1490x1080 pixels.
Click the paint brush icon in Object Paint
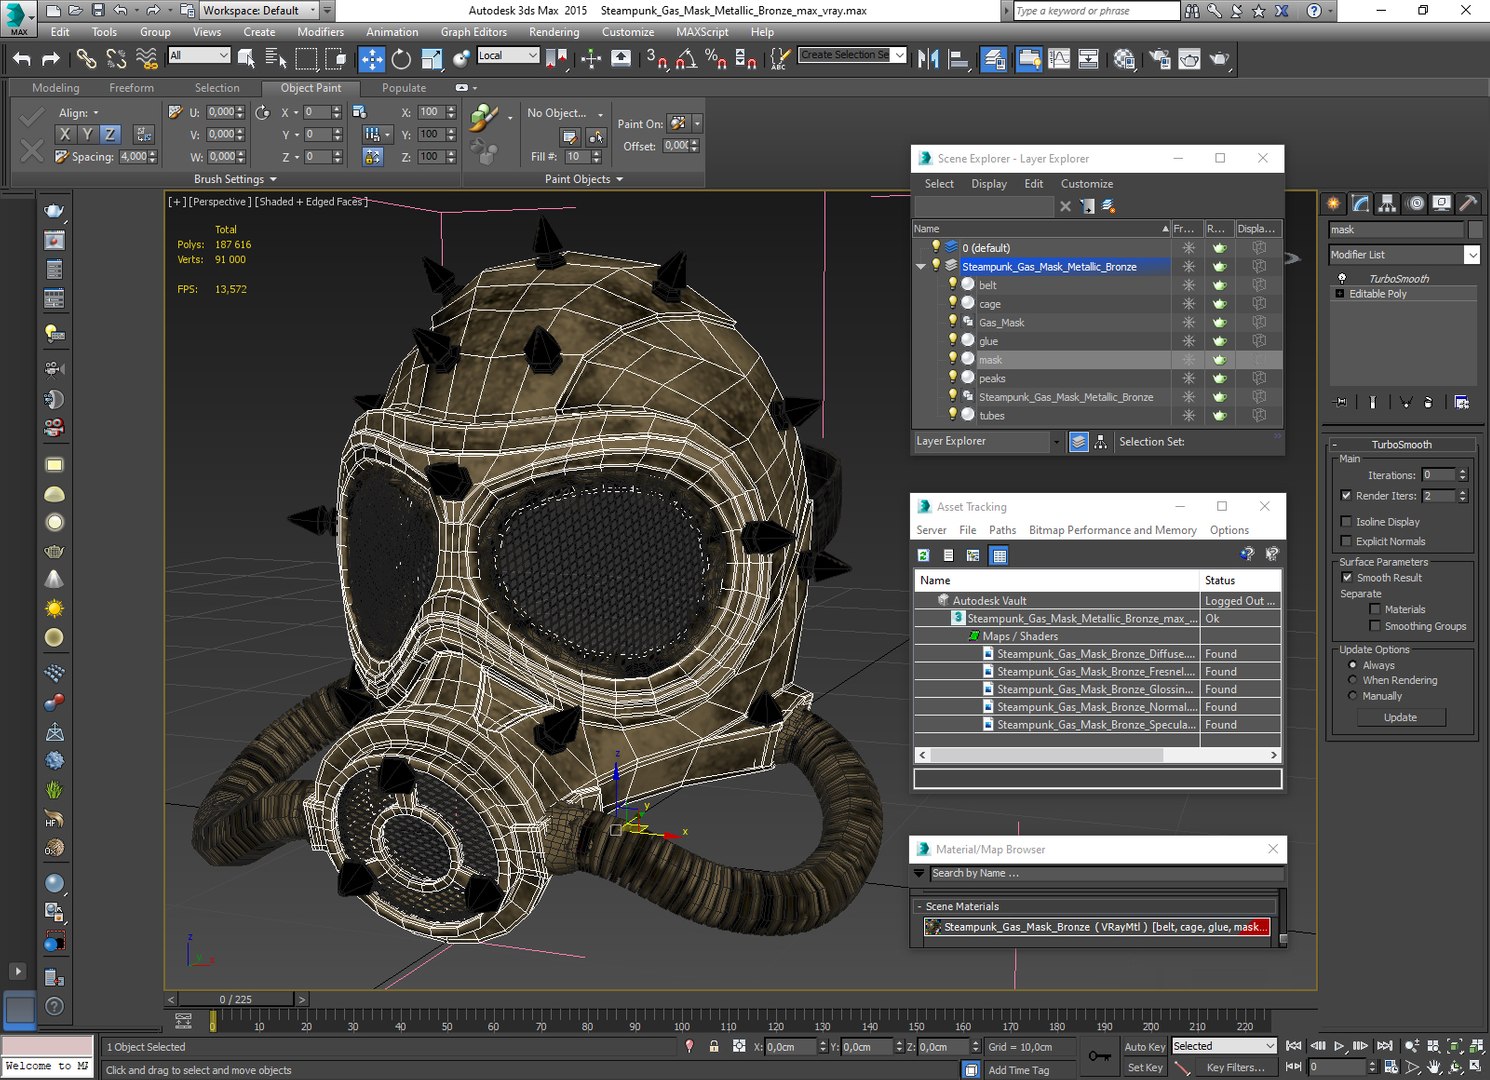click(x=483, y=118)
